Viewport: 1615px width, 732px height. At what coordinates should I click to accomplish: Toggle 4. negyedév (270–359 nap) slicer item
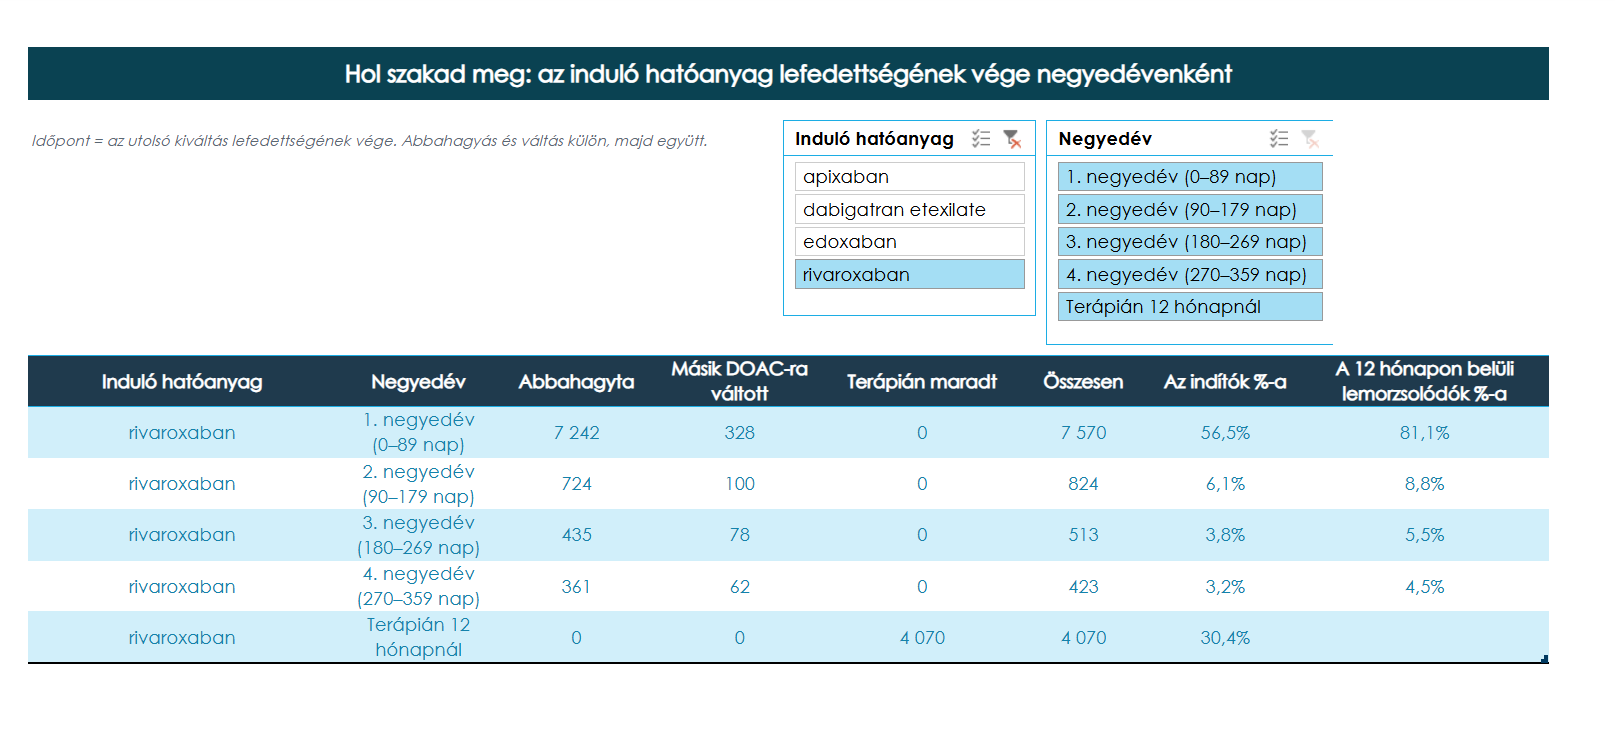pyautogui.click(x=1190, y=274)
